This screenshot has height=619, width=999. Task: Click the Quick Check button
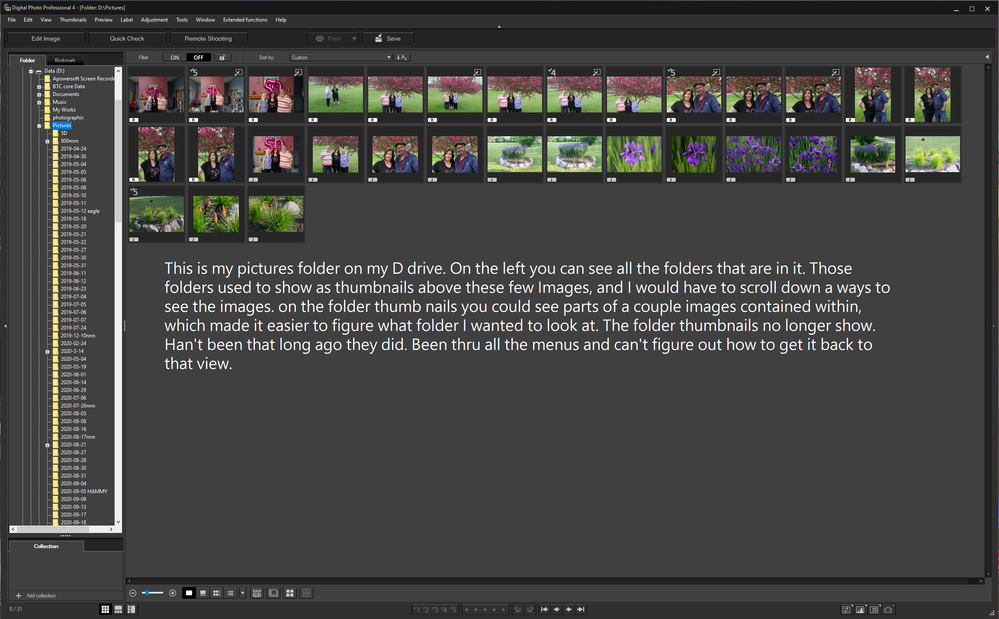tap(127, 38)
